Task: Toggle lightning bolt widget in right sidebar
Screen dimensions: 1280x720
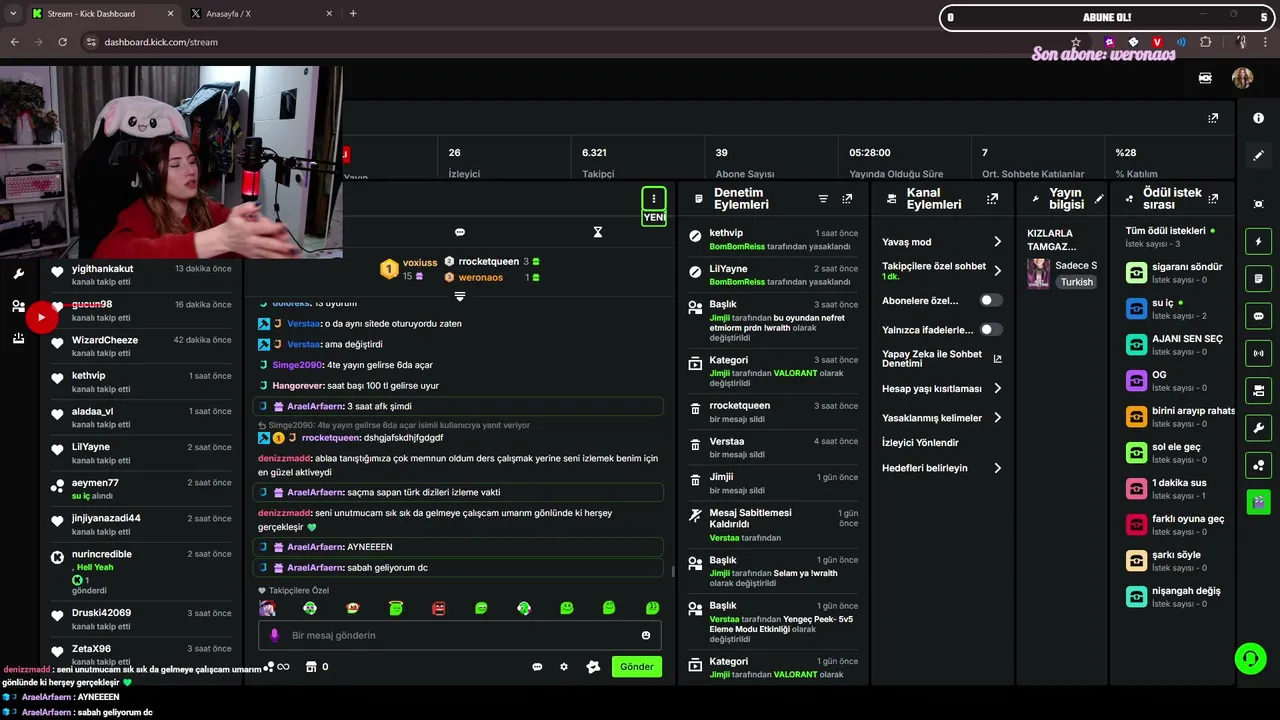Action: tap(1259, 241)
